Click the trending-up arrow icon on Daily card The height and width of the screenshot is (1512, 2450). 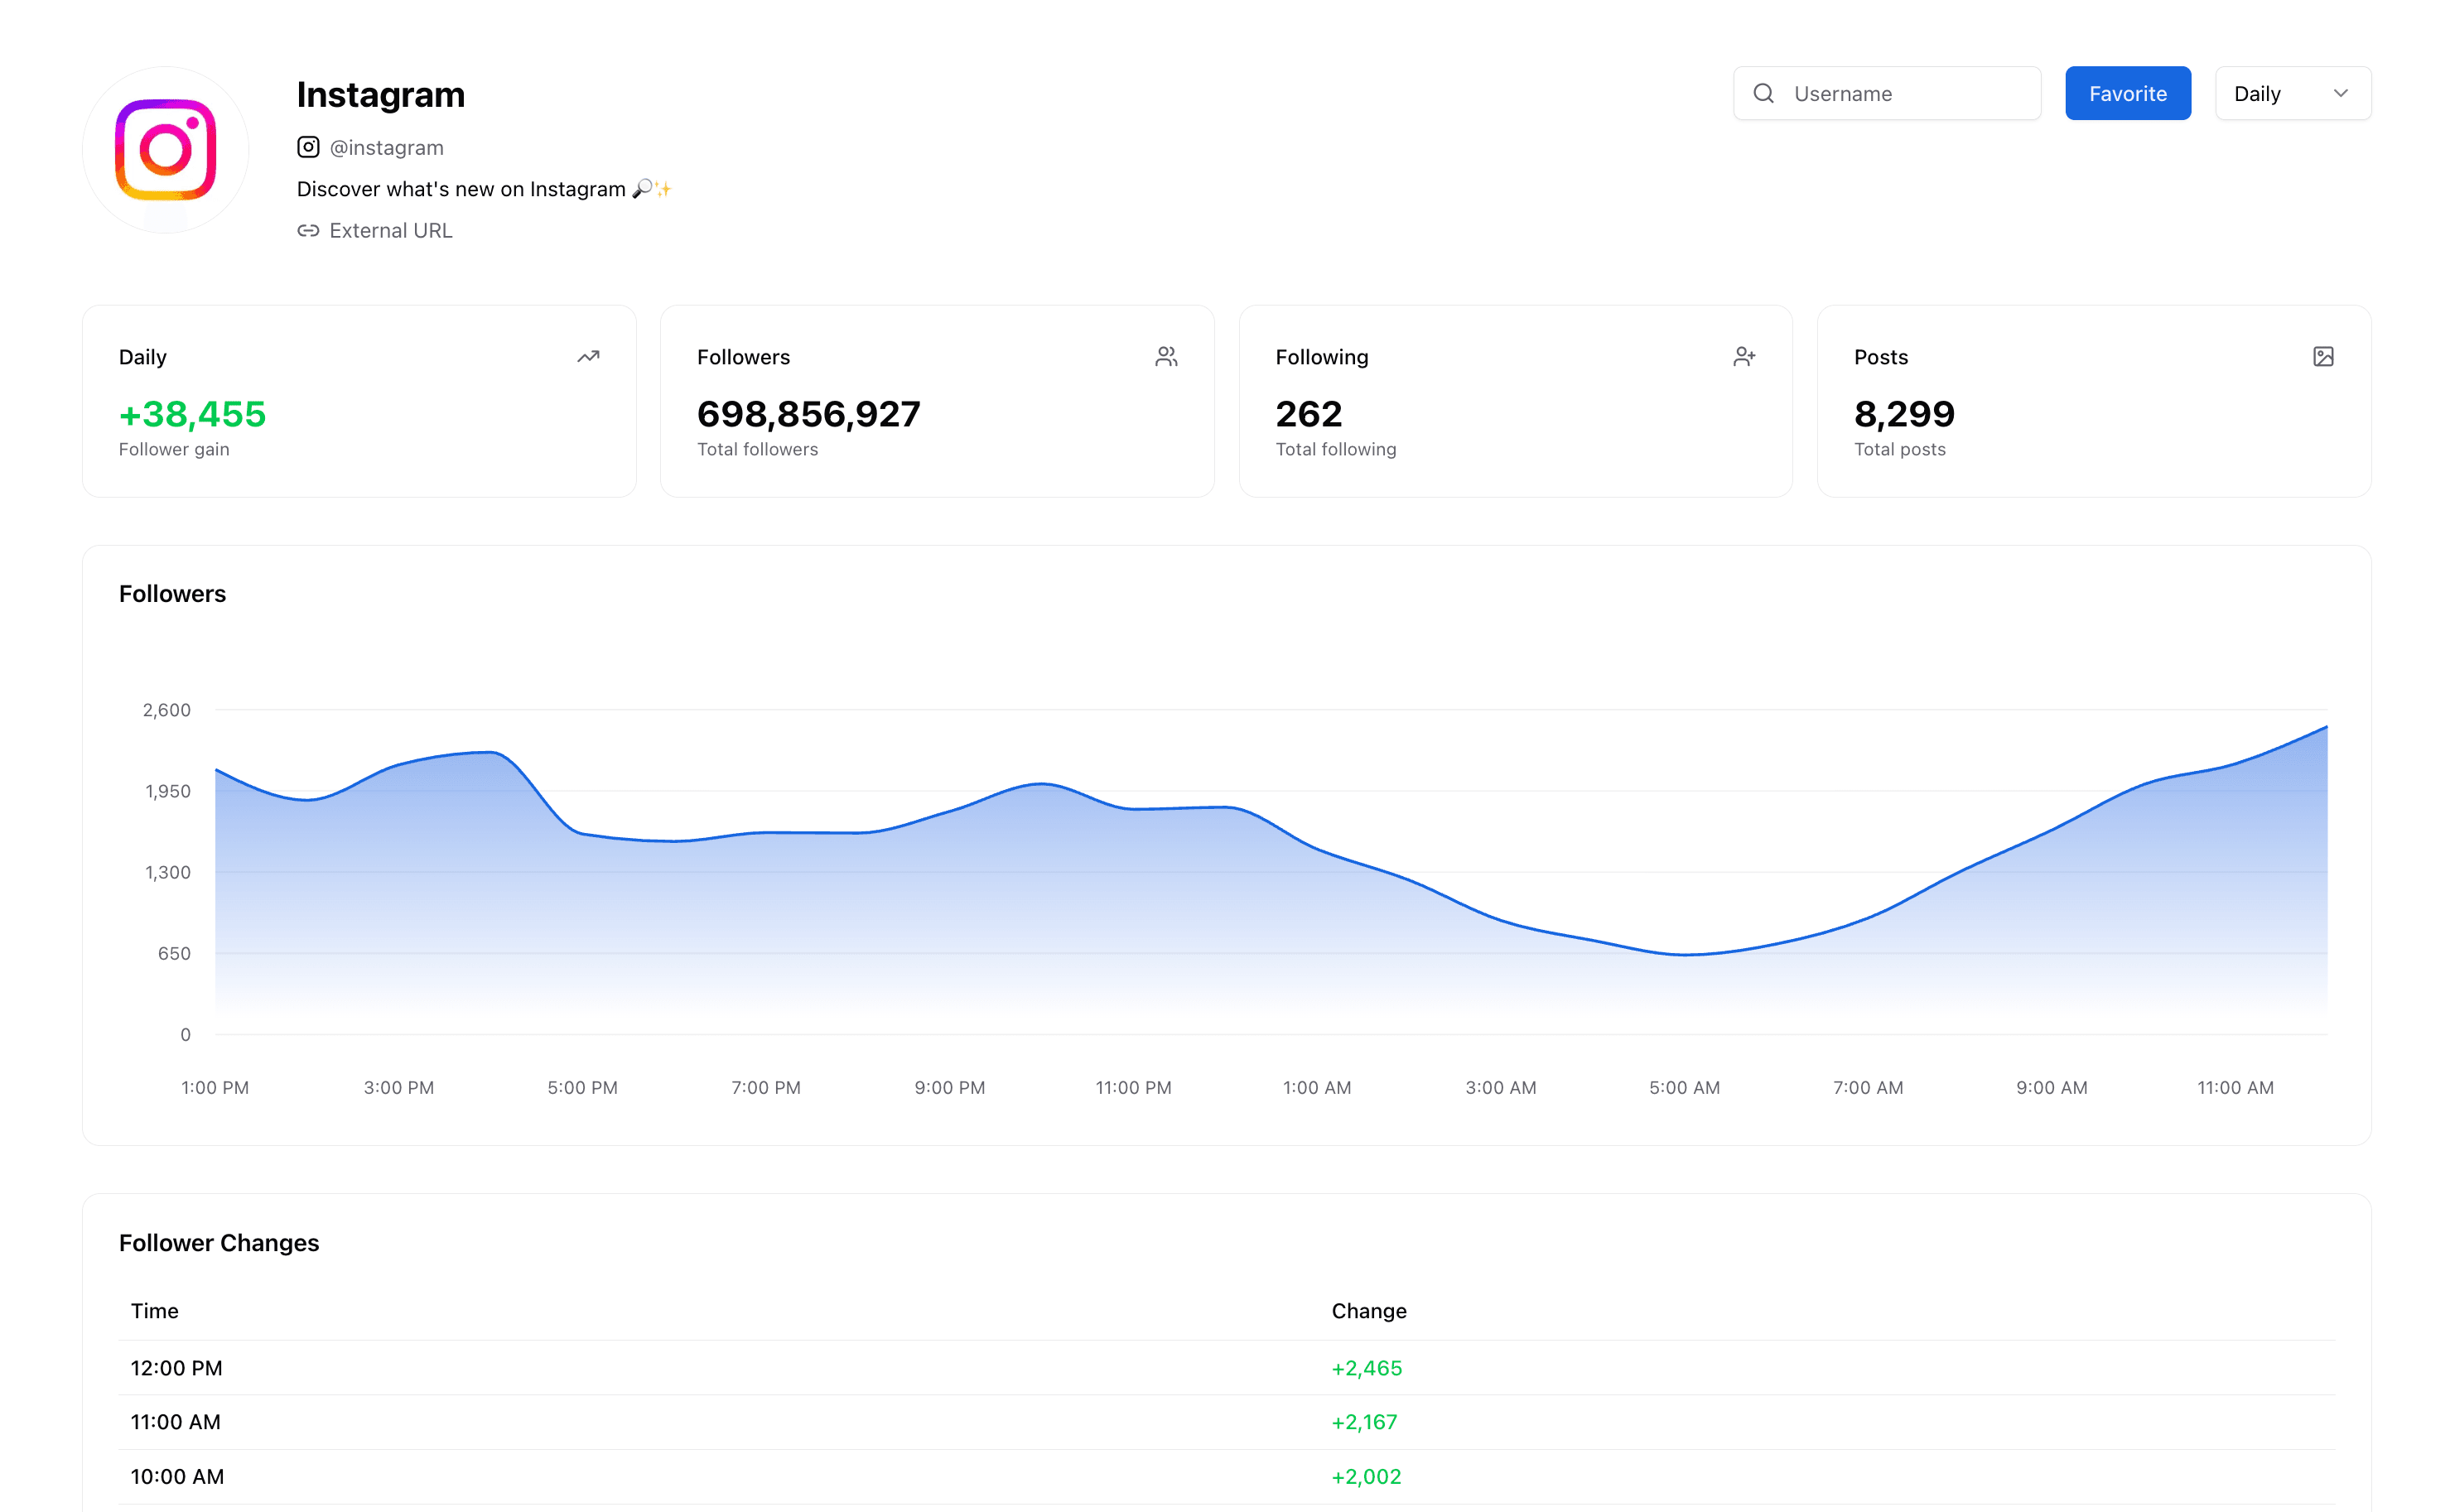[x=588, y=357]
